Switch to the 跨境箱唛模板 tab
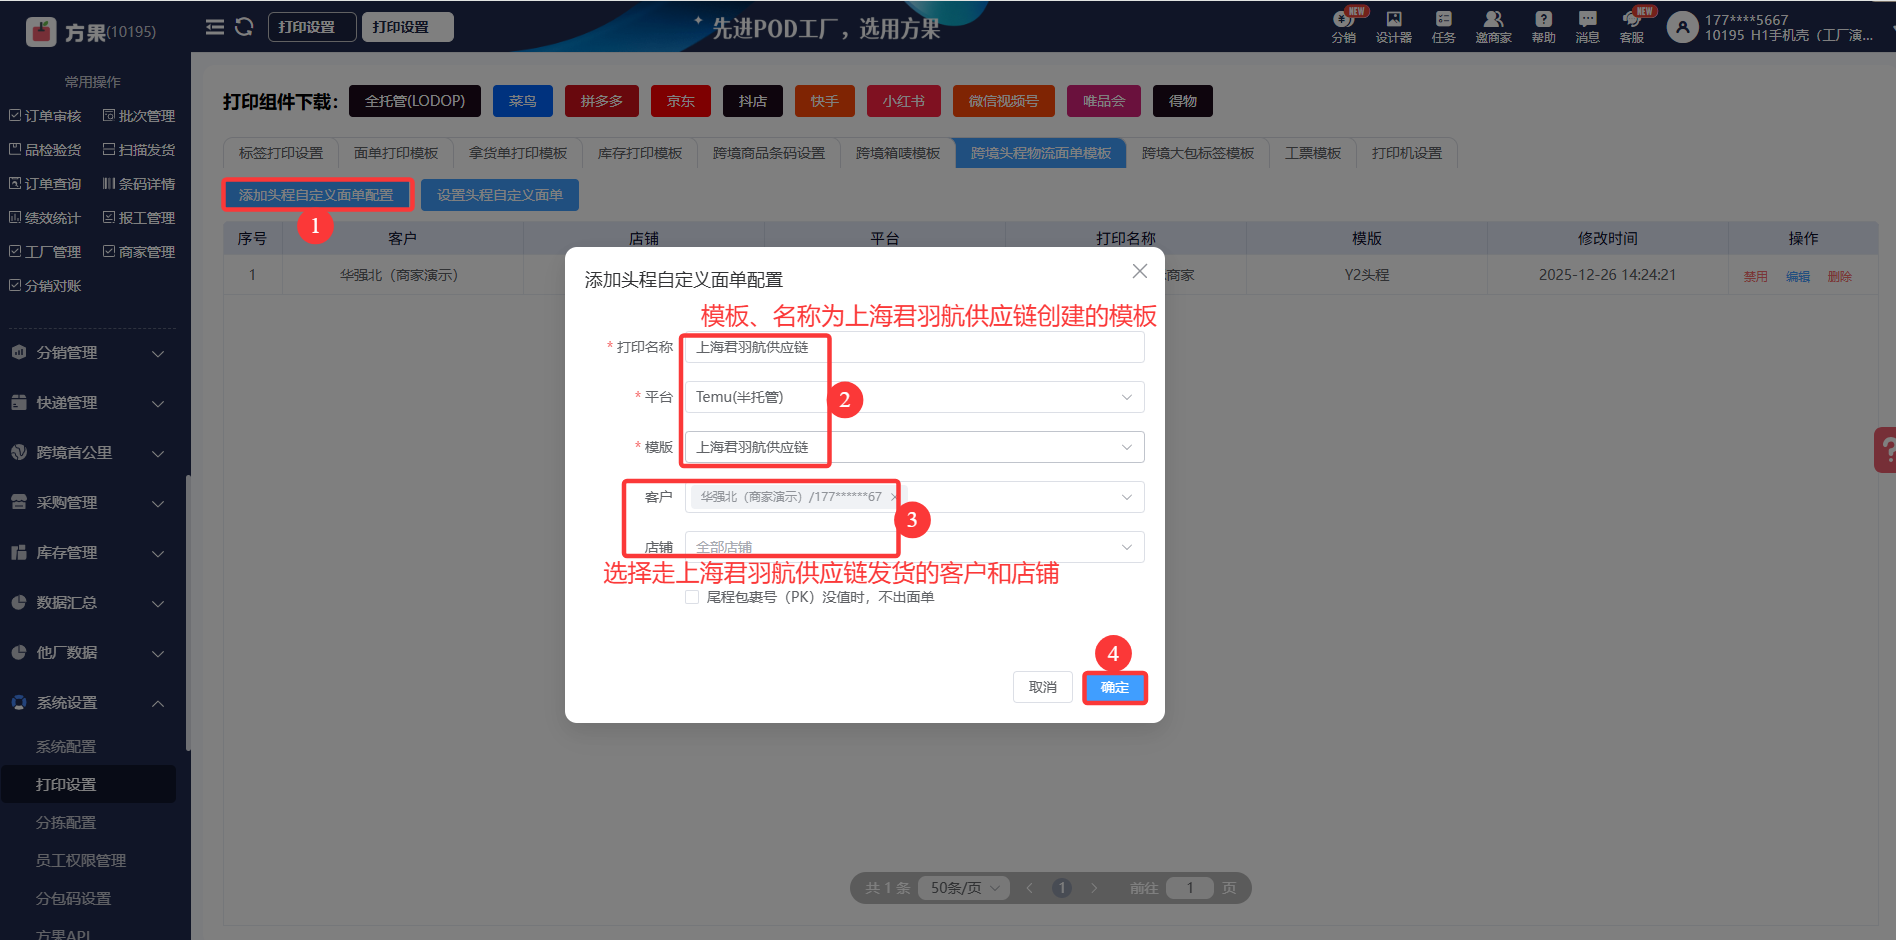 tap(898, 153)
